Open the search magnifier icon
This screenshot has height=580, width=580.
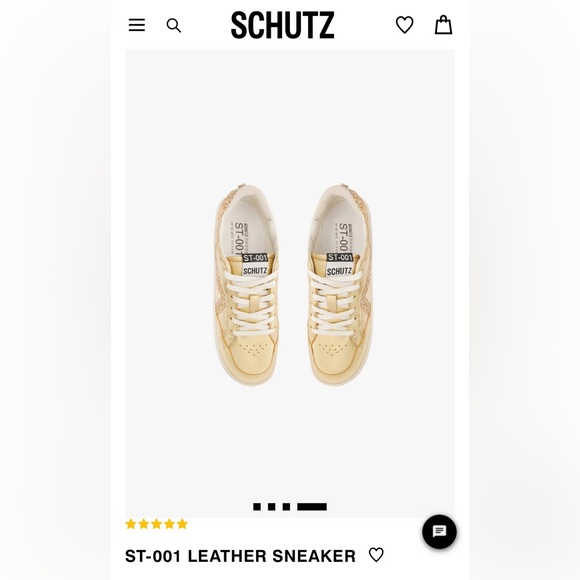point(174,26)
